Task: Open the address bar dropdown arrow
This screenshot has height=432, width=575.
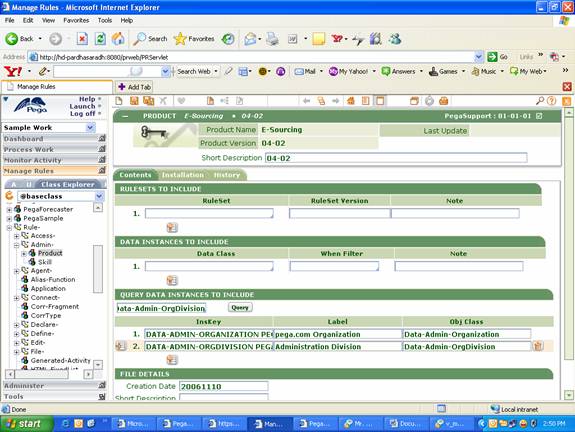Action: click(x=478, y=57)
